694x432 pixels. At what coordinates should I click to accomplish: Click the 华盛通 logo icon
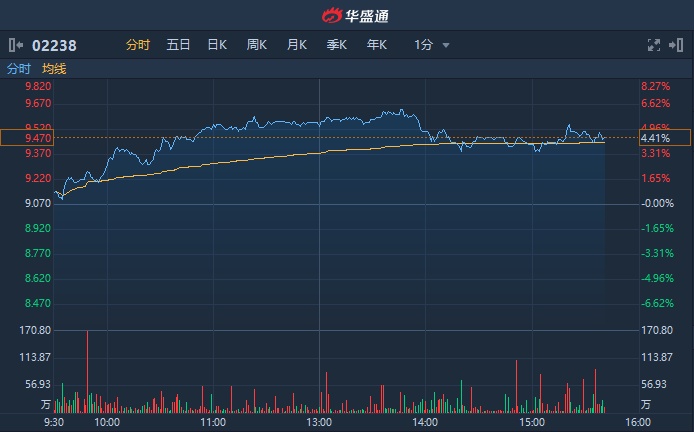[331, 15]
